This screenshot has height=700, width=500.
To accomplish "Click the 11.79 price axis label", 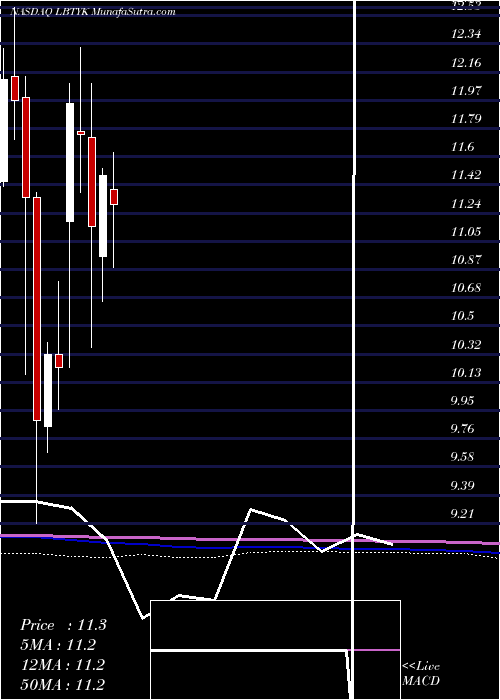I will click(x=466, y=119).
